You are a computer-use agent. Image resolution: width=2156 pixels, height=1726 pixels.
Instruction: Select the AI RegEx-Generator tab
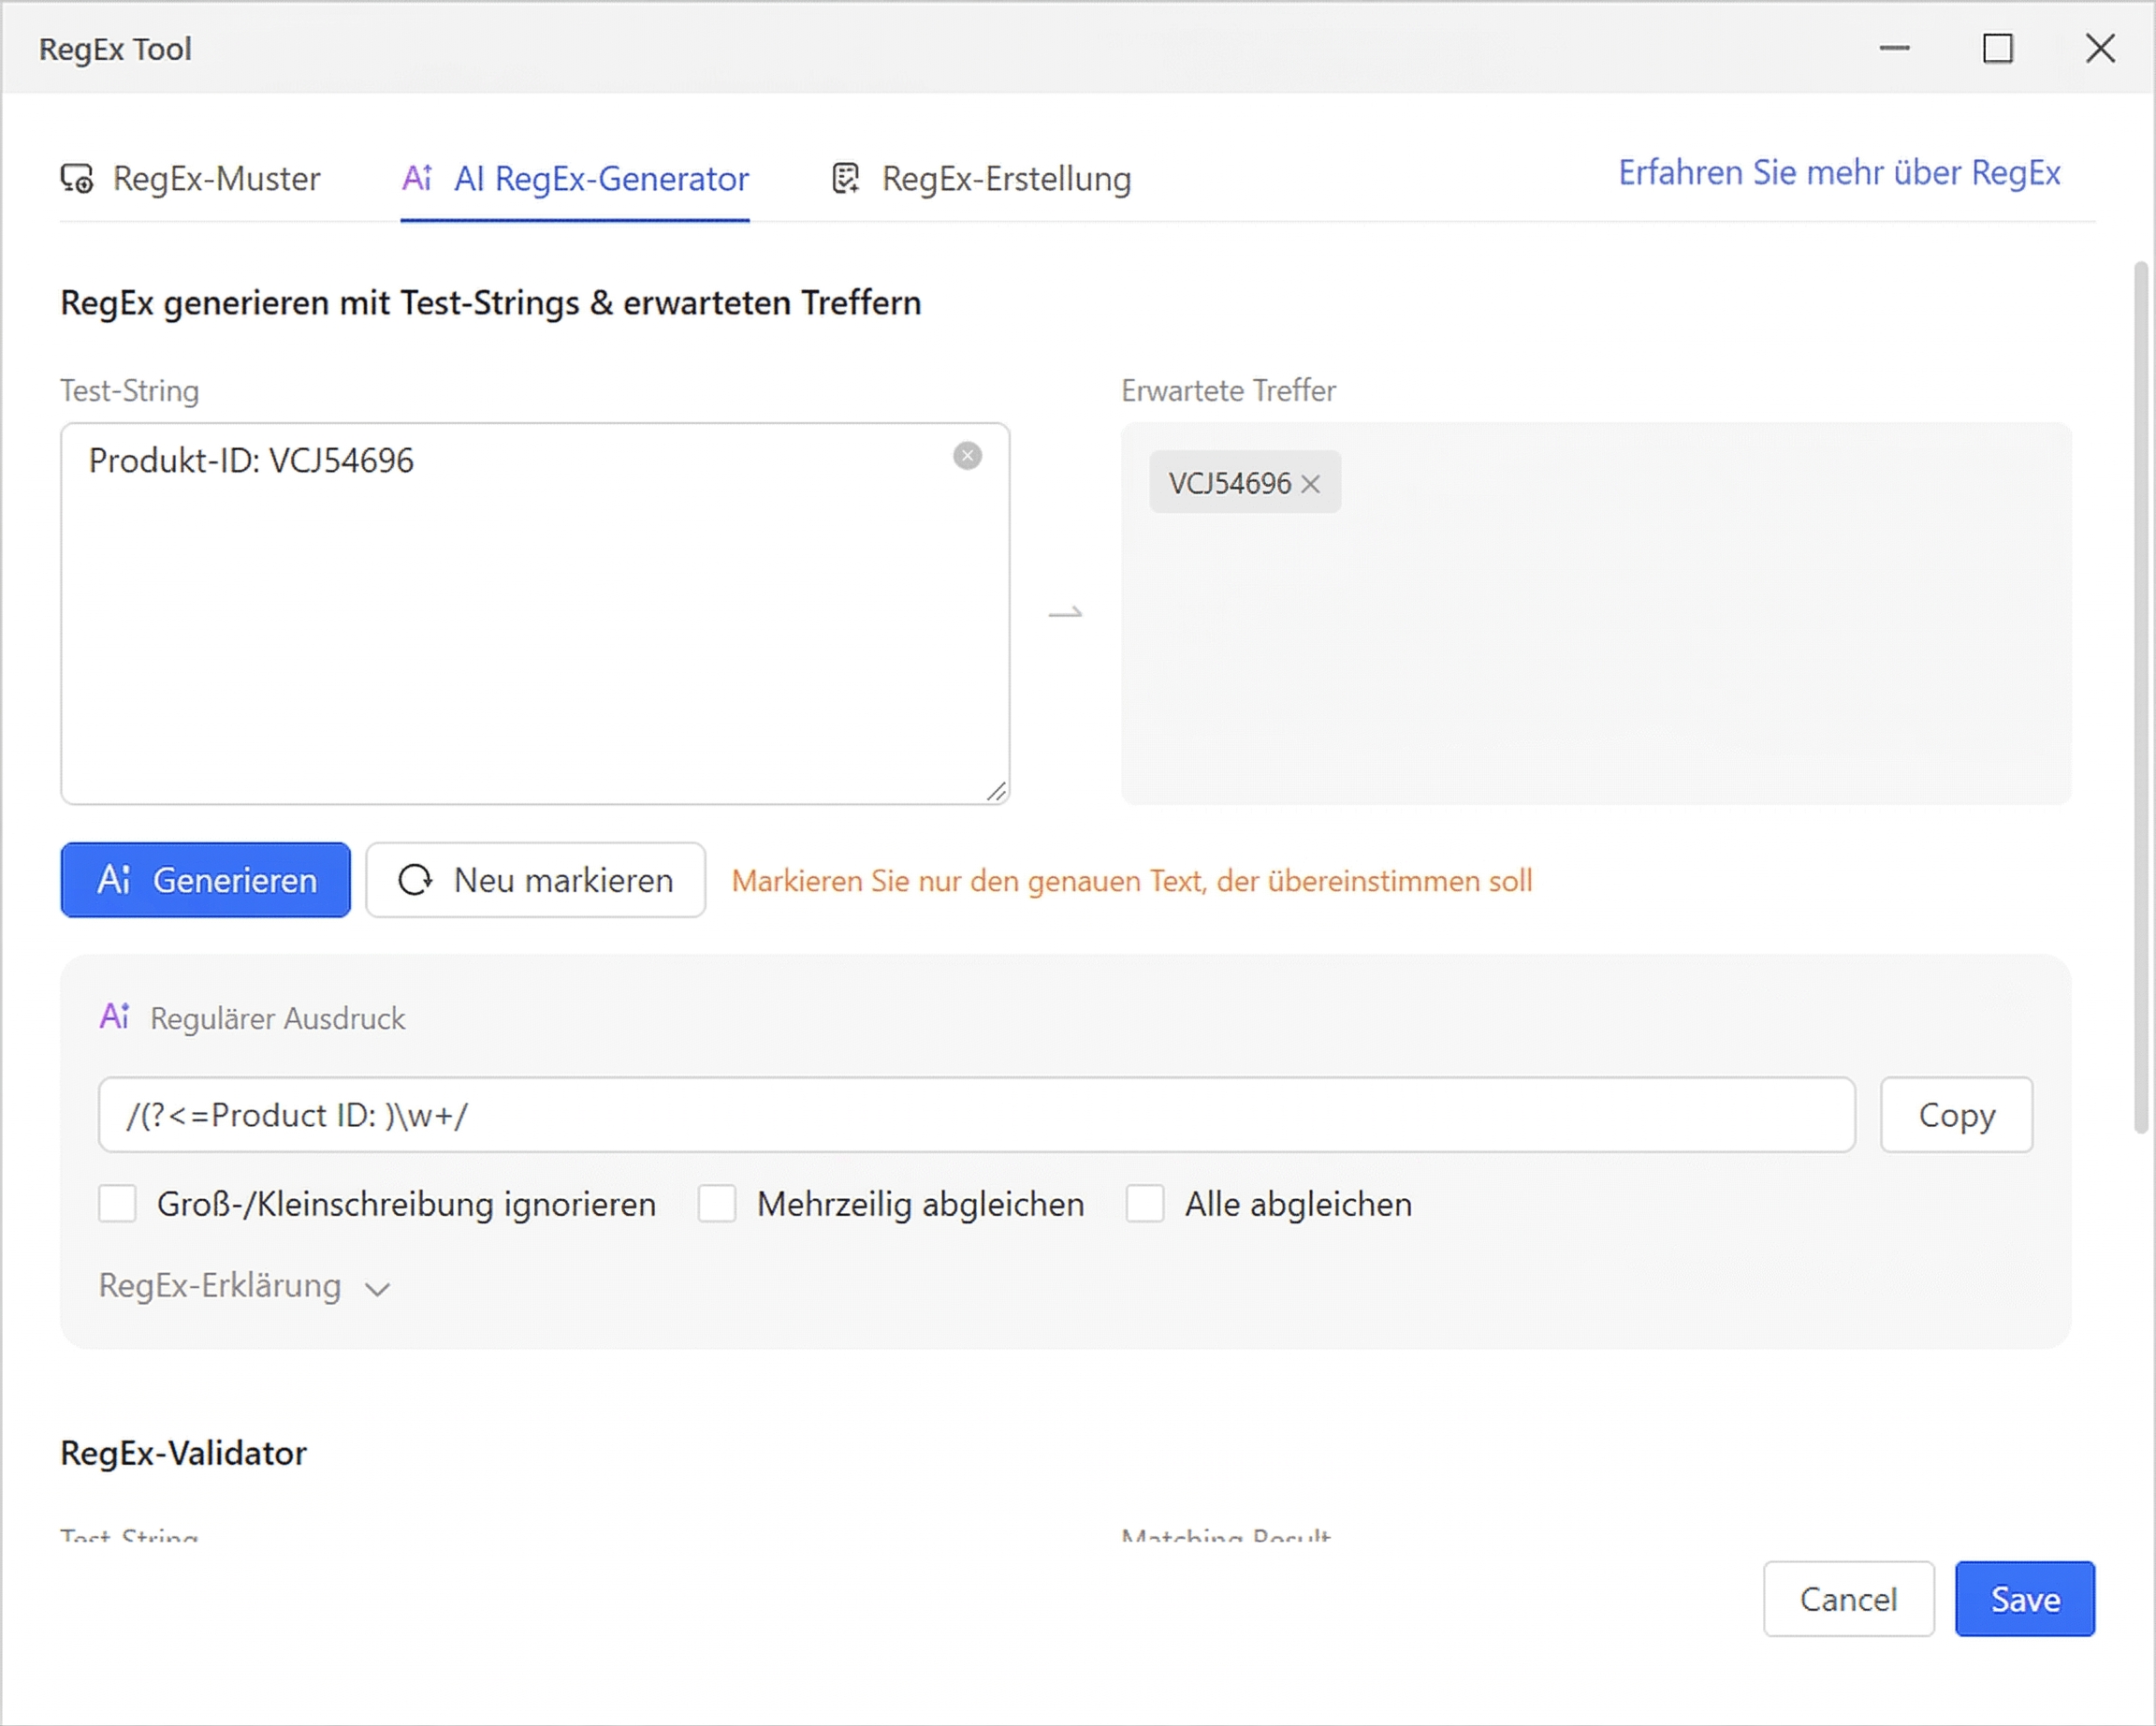point(601,179)
